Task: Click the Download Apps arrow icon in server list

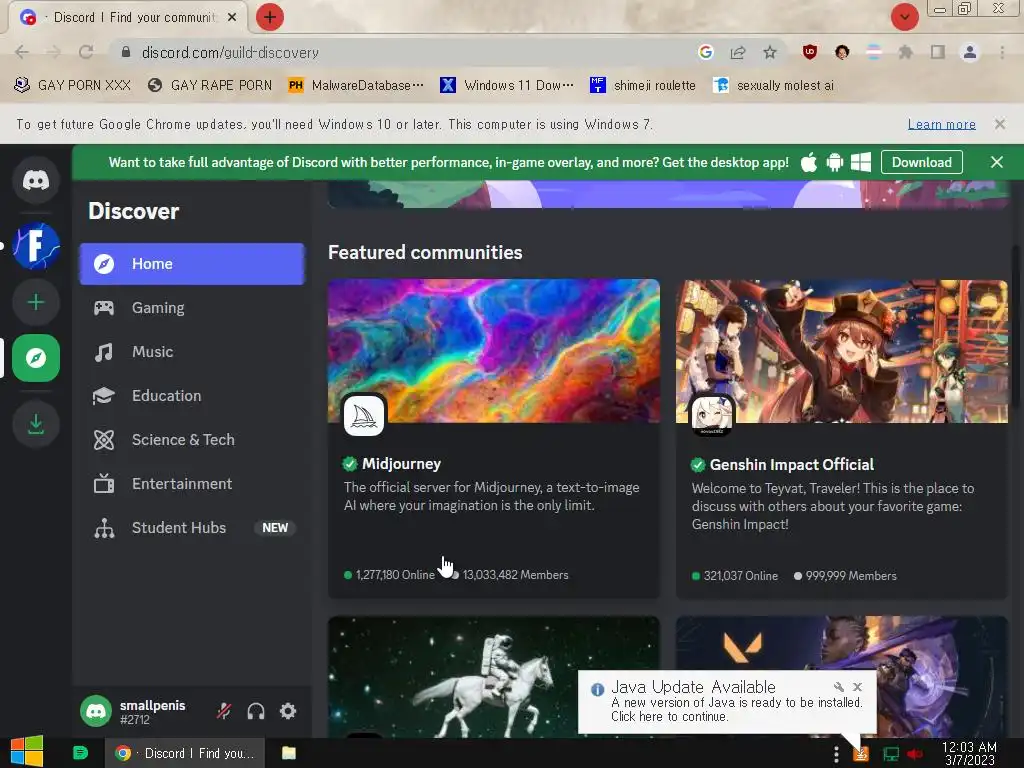Action: (x=36, y=424)
